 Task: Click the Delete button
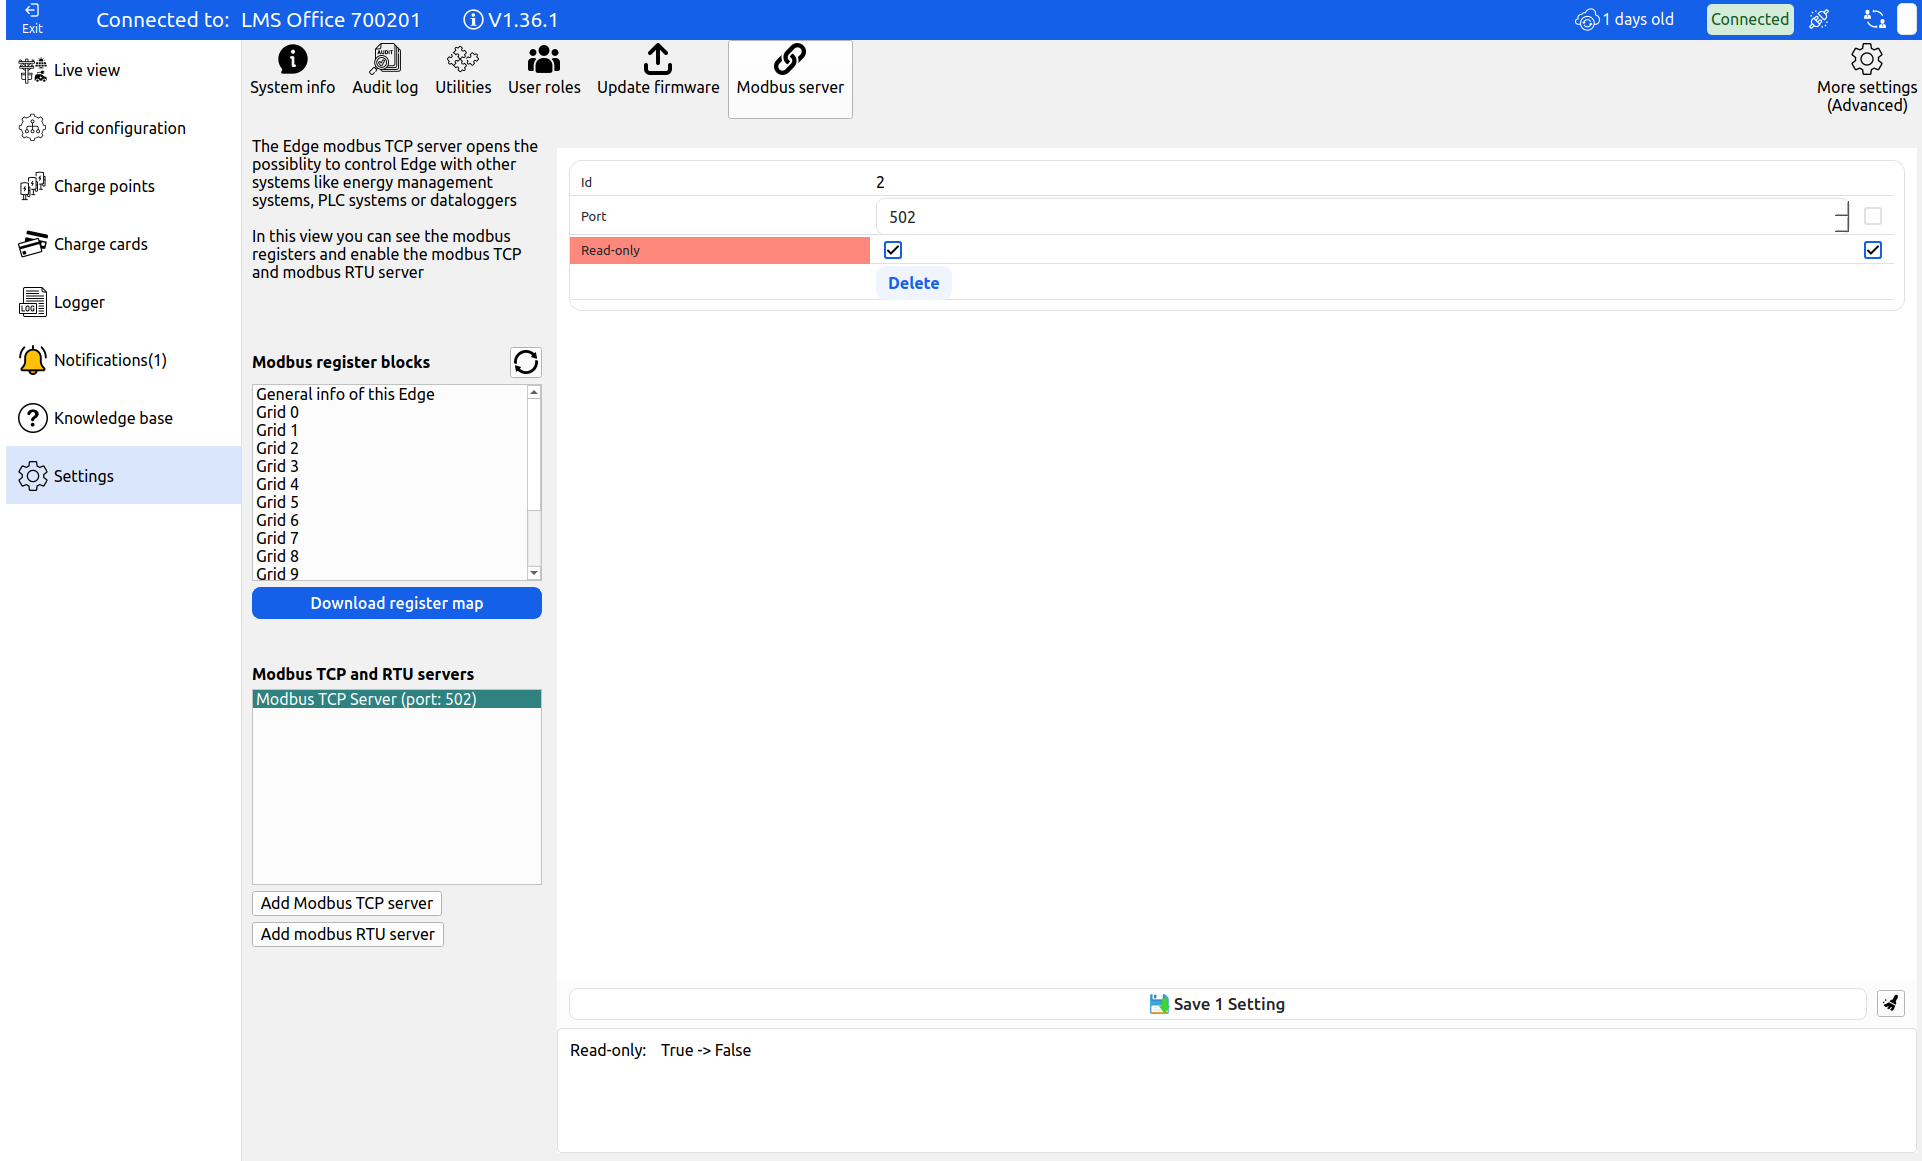(x=914, y=283)
